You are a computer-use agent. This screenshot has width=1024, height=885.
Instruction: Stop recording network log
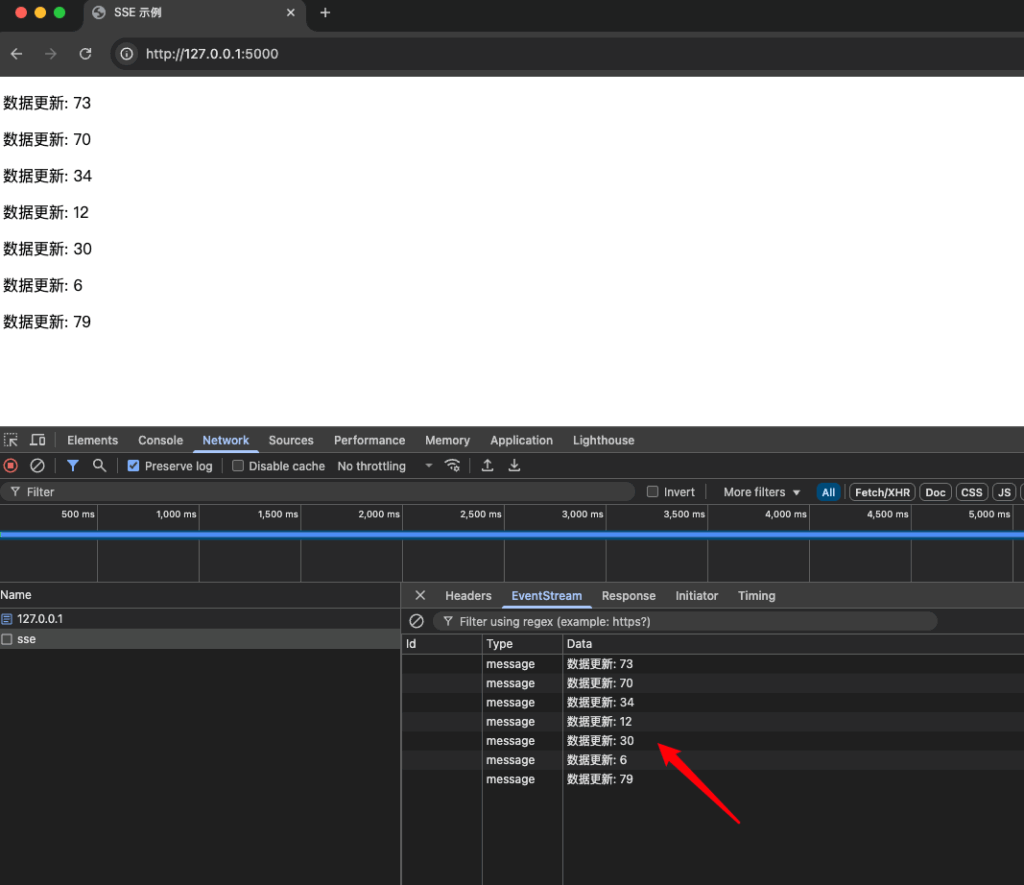coord(10,466)
